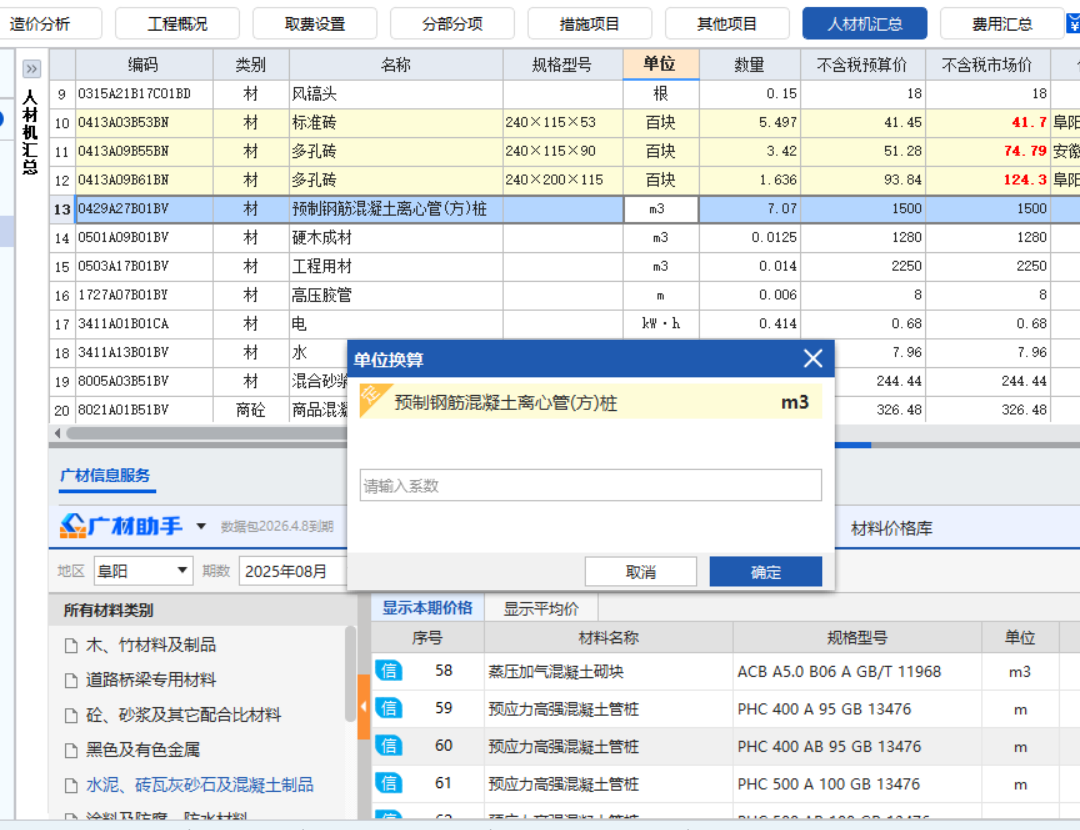Open the 期数 2025年08月 period field
This screenshot has height=830, width=1080.
(293, 571)
